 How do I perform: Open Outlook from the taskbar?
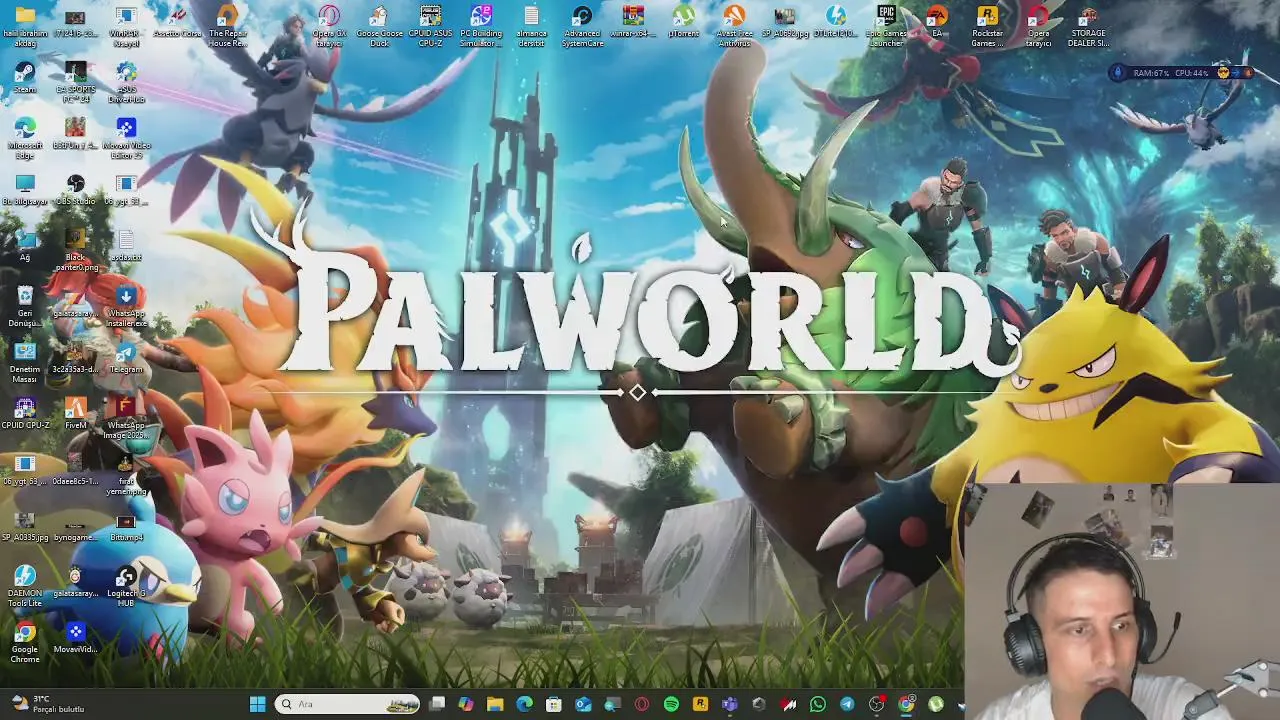pyautogui.click(x=583, y=704)
